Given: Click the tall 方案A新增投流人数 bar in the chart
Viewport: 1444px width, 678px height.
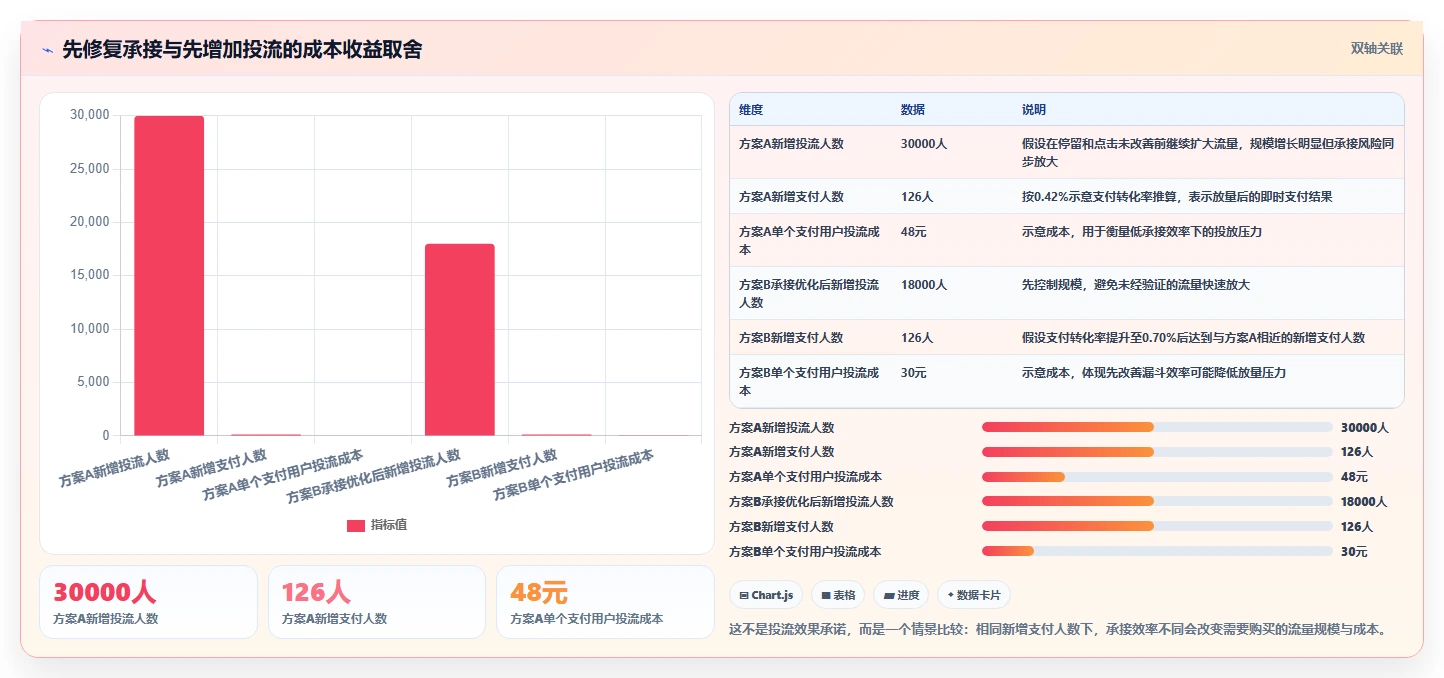Looking at the screenshot, I should click(x=169, y=276).
